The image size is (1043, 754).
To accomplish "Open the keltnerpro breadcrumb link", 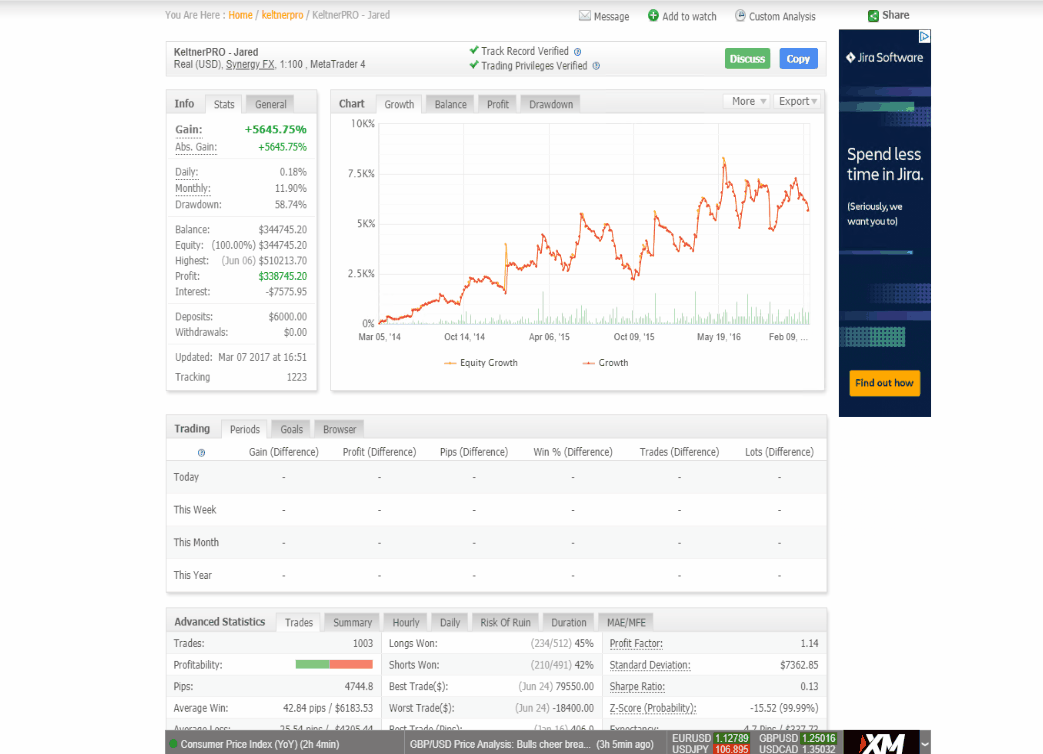I will 282,15.
